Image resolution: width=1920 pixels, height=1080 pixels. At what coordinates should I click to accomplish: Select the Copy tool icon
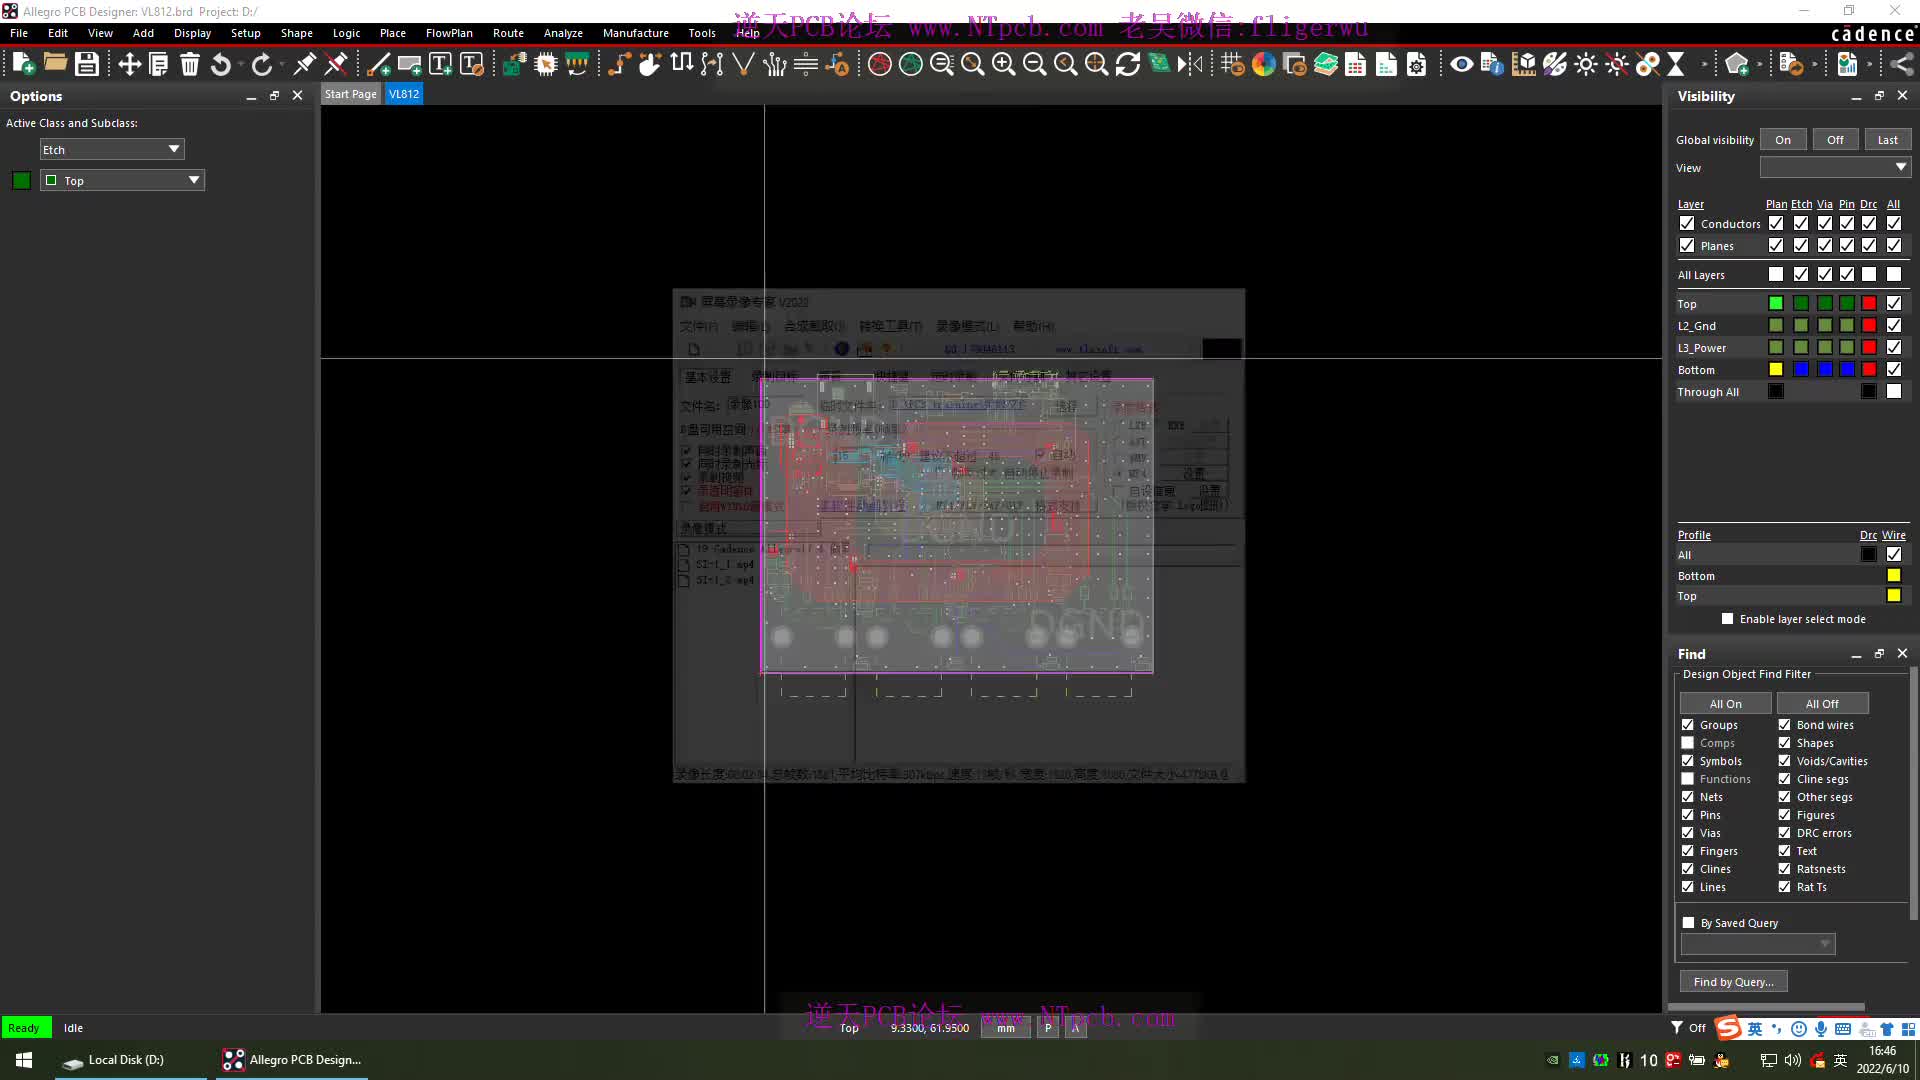158,65
